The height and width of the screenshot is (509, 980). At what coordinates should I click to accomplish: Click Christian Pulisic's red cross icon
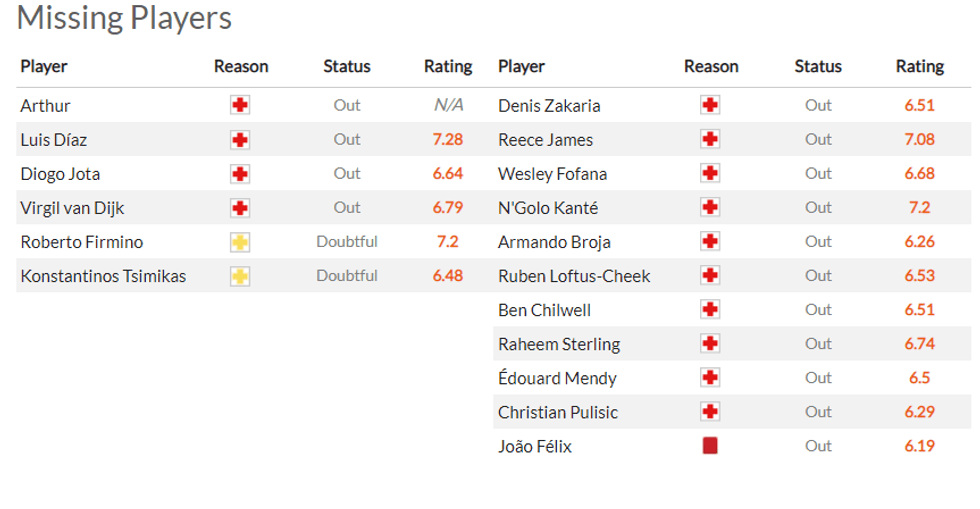[x=710, y=412]
